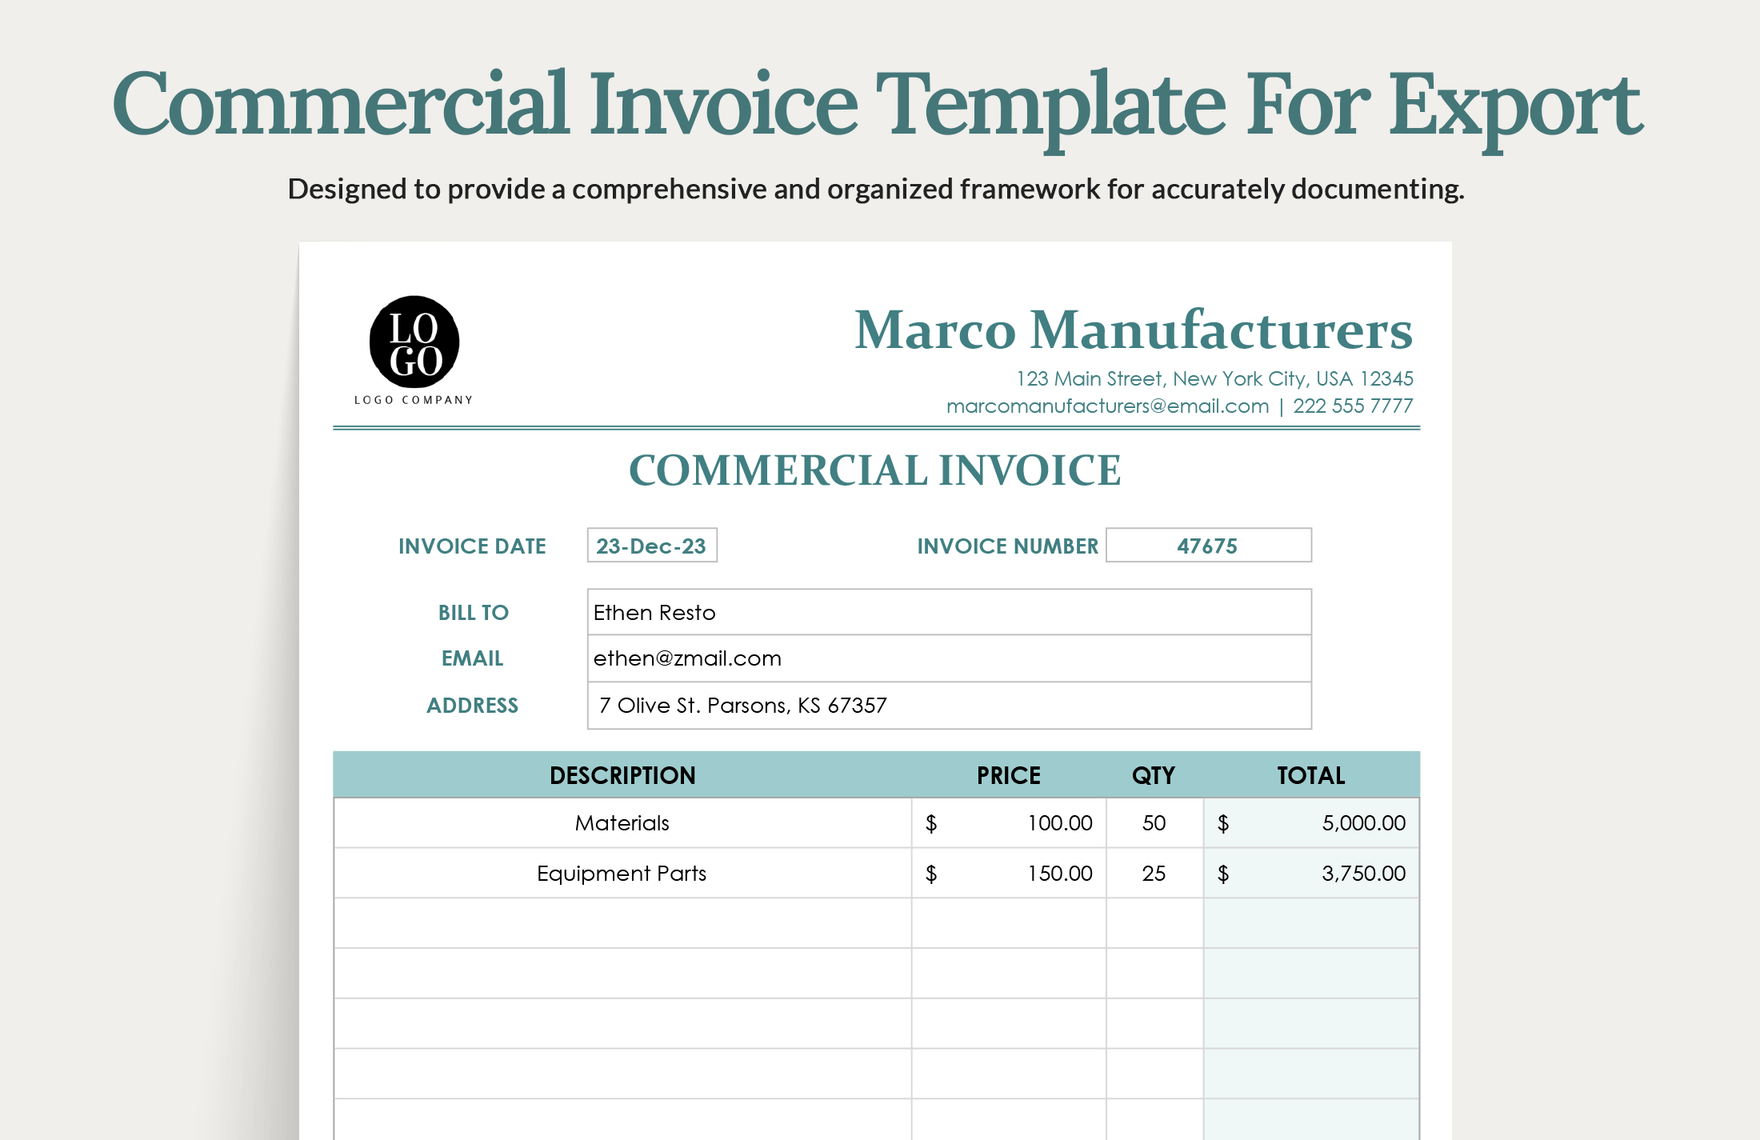Viewport: 1760px width, 1140px height.
Task: Click the TOTAL column header
Action: pos(1311,775)
